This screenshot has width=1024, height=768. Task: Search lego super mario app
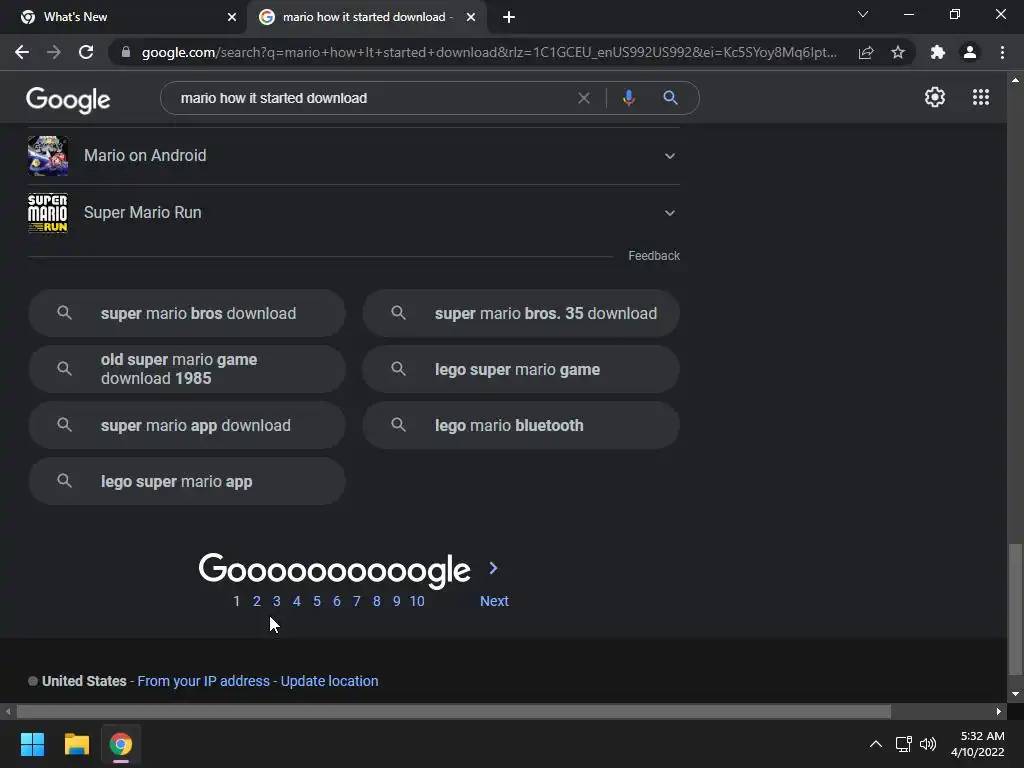[187, 481]
